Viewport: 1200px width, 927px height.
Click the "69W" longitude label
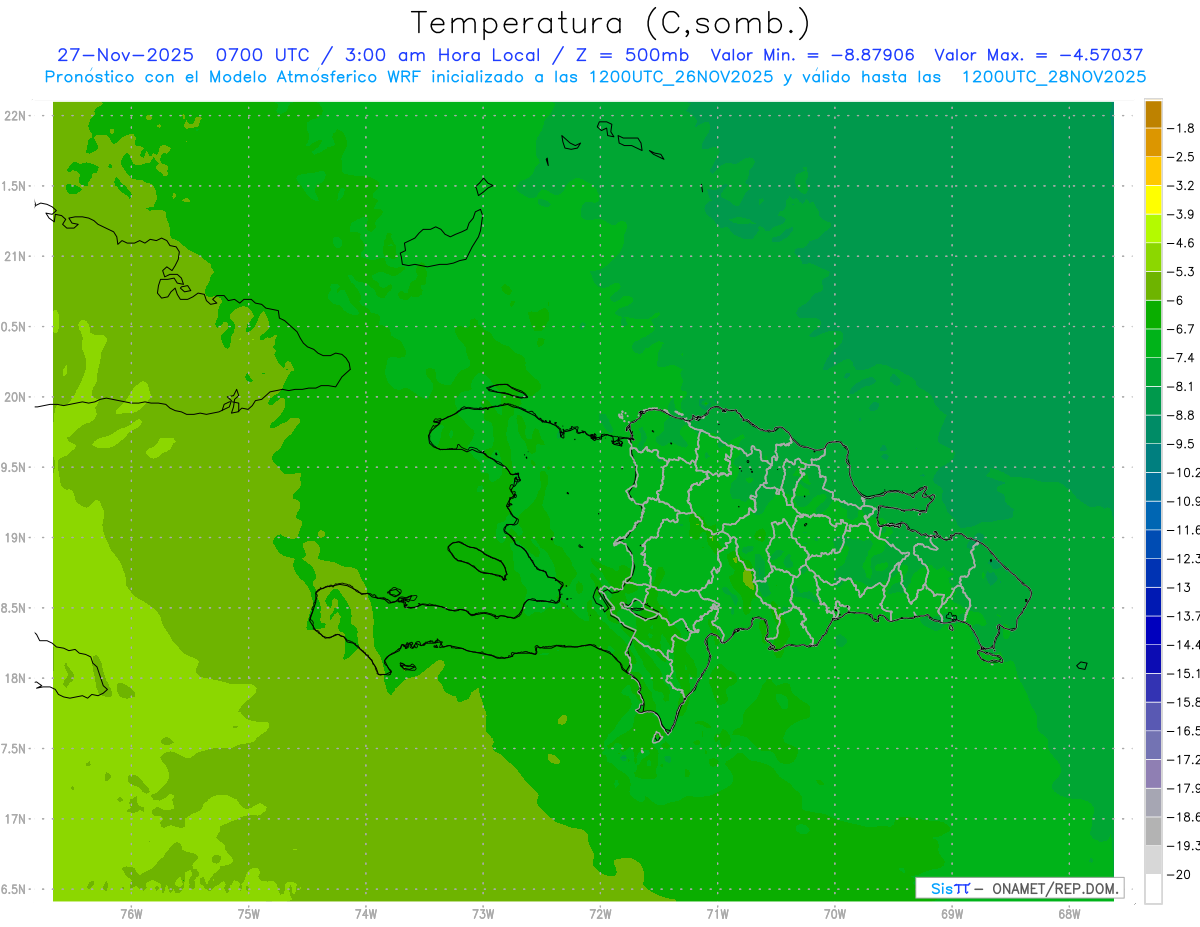[952, 913]
